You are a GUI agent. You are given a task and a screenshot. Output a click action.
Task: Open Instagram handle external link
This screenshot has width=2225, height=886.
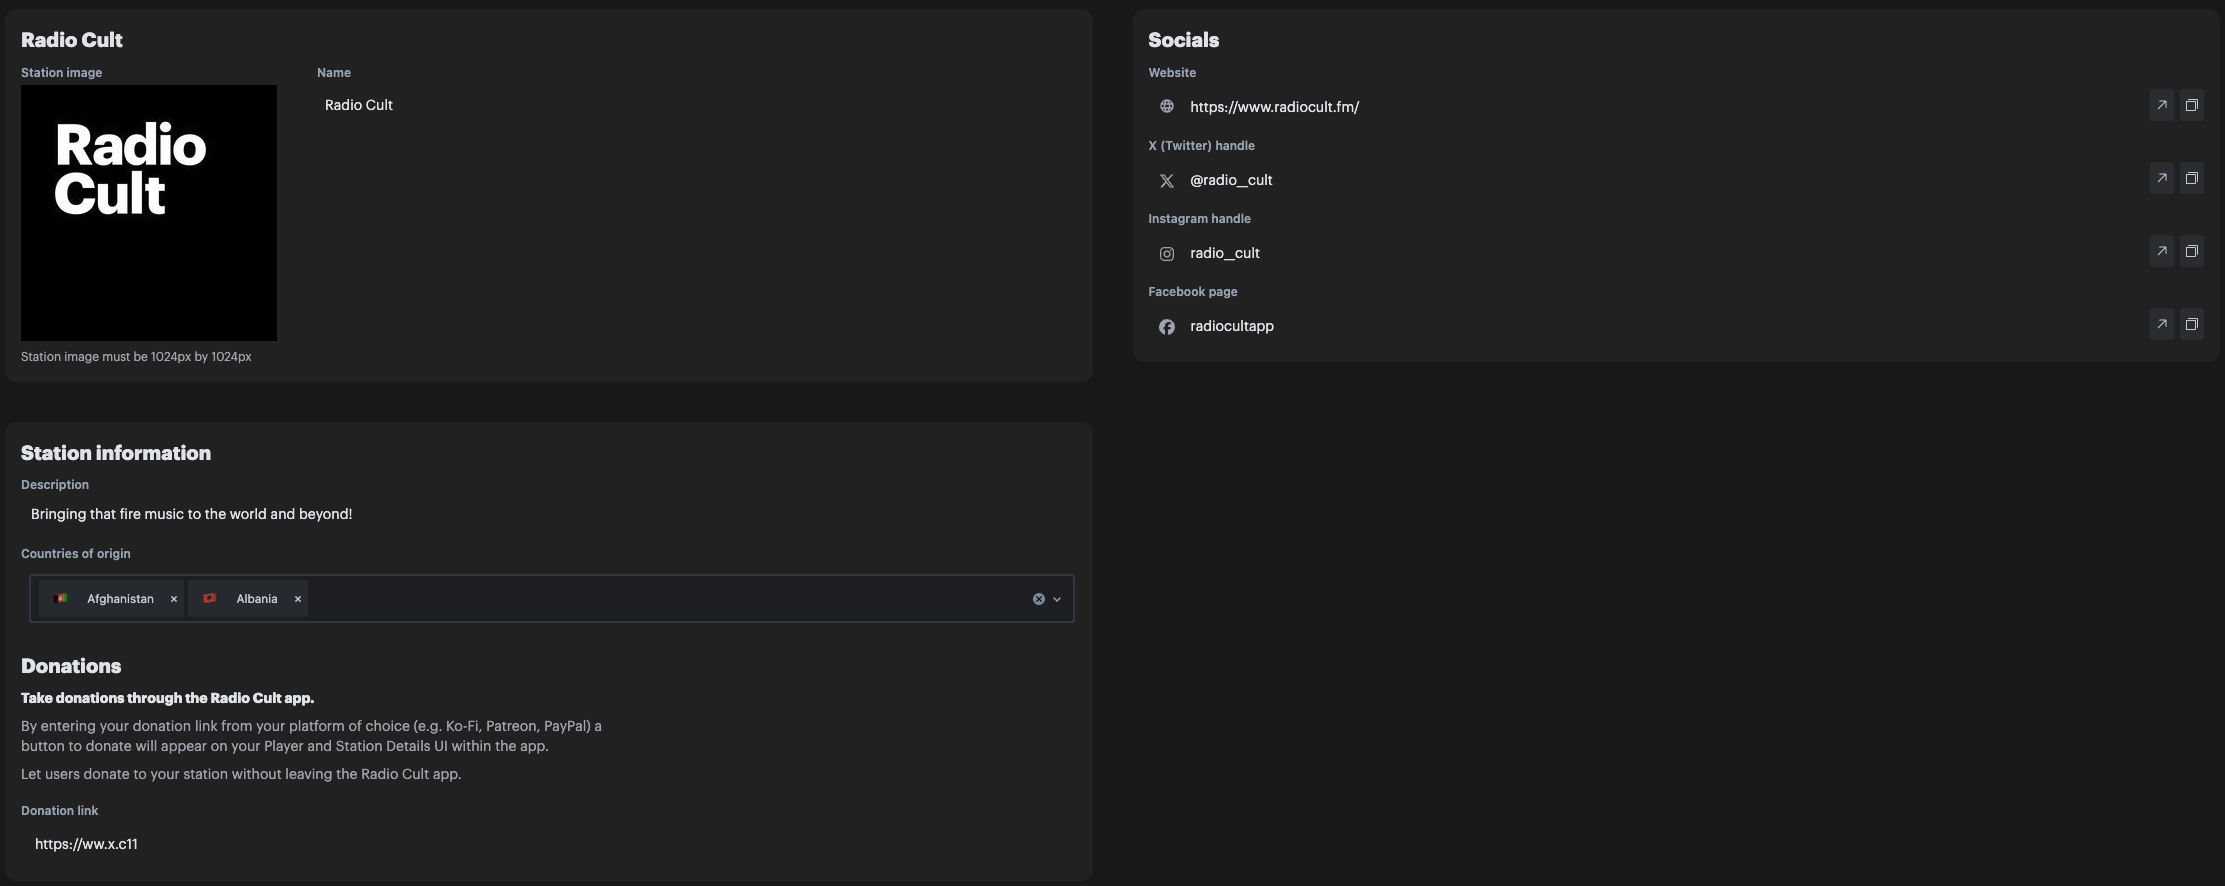2161,251
